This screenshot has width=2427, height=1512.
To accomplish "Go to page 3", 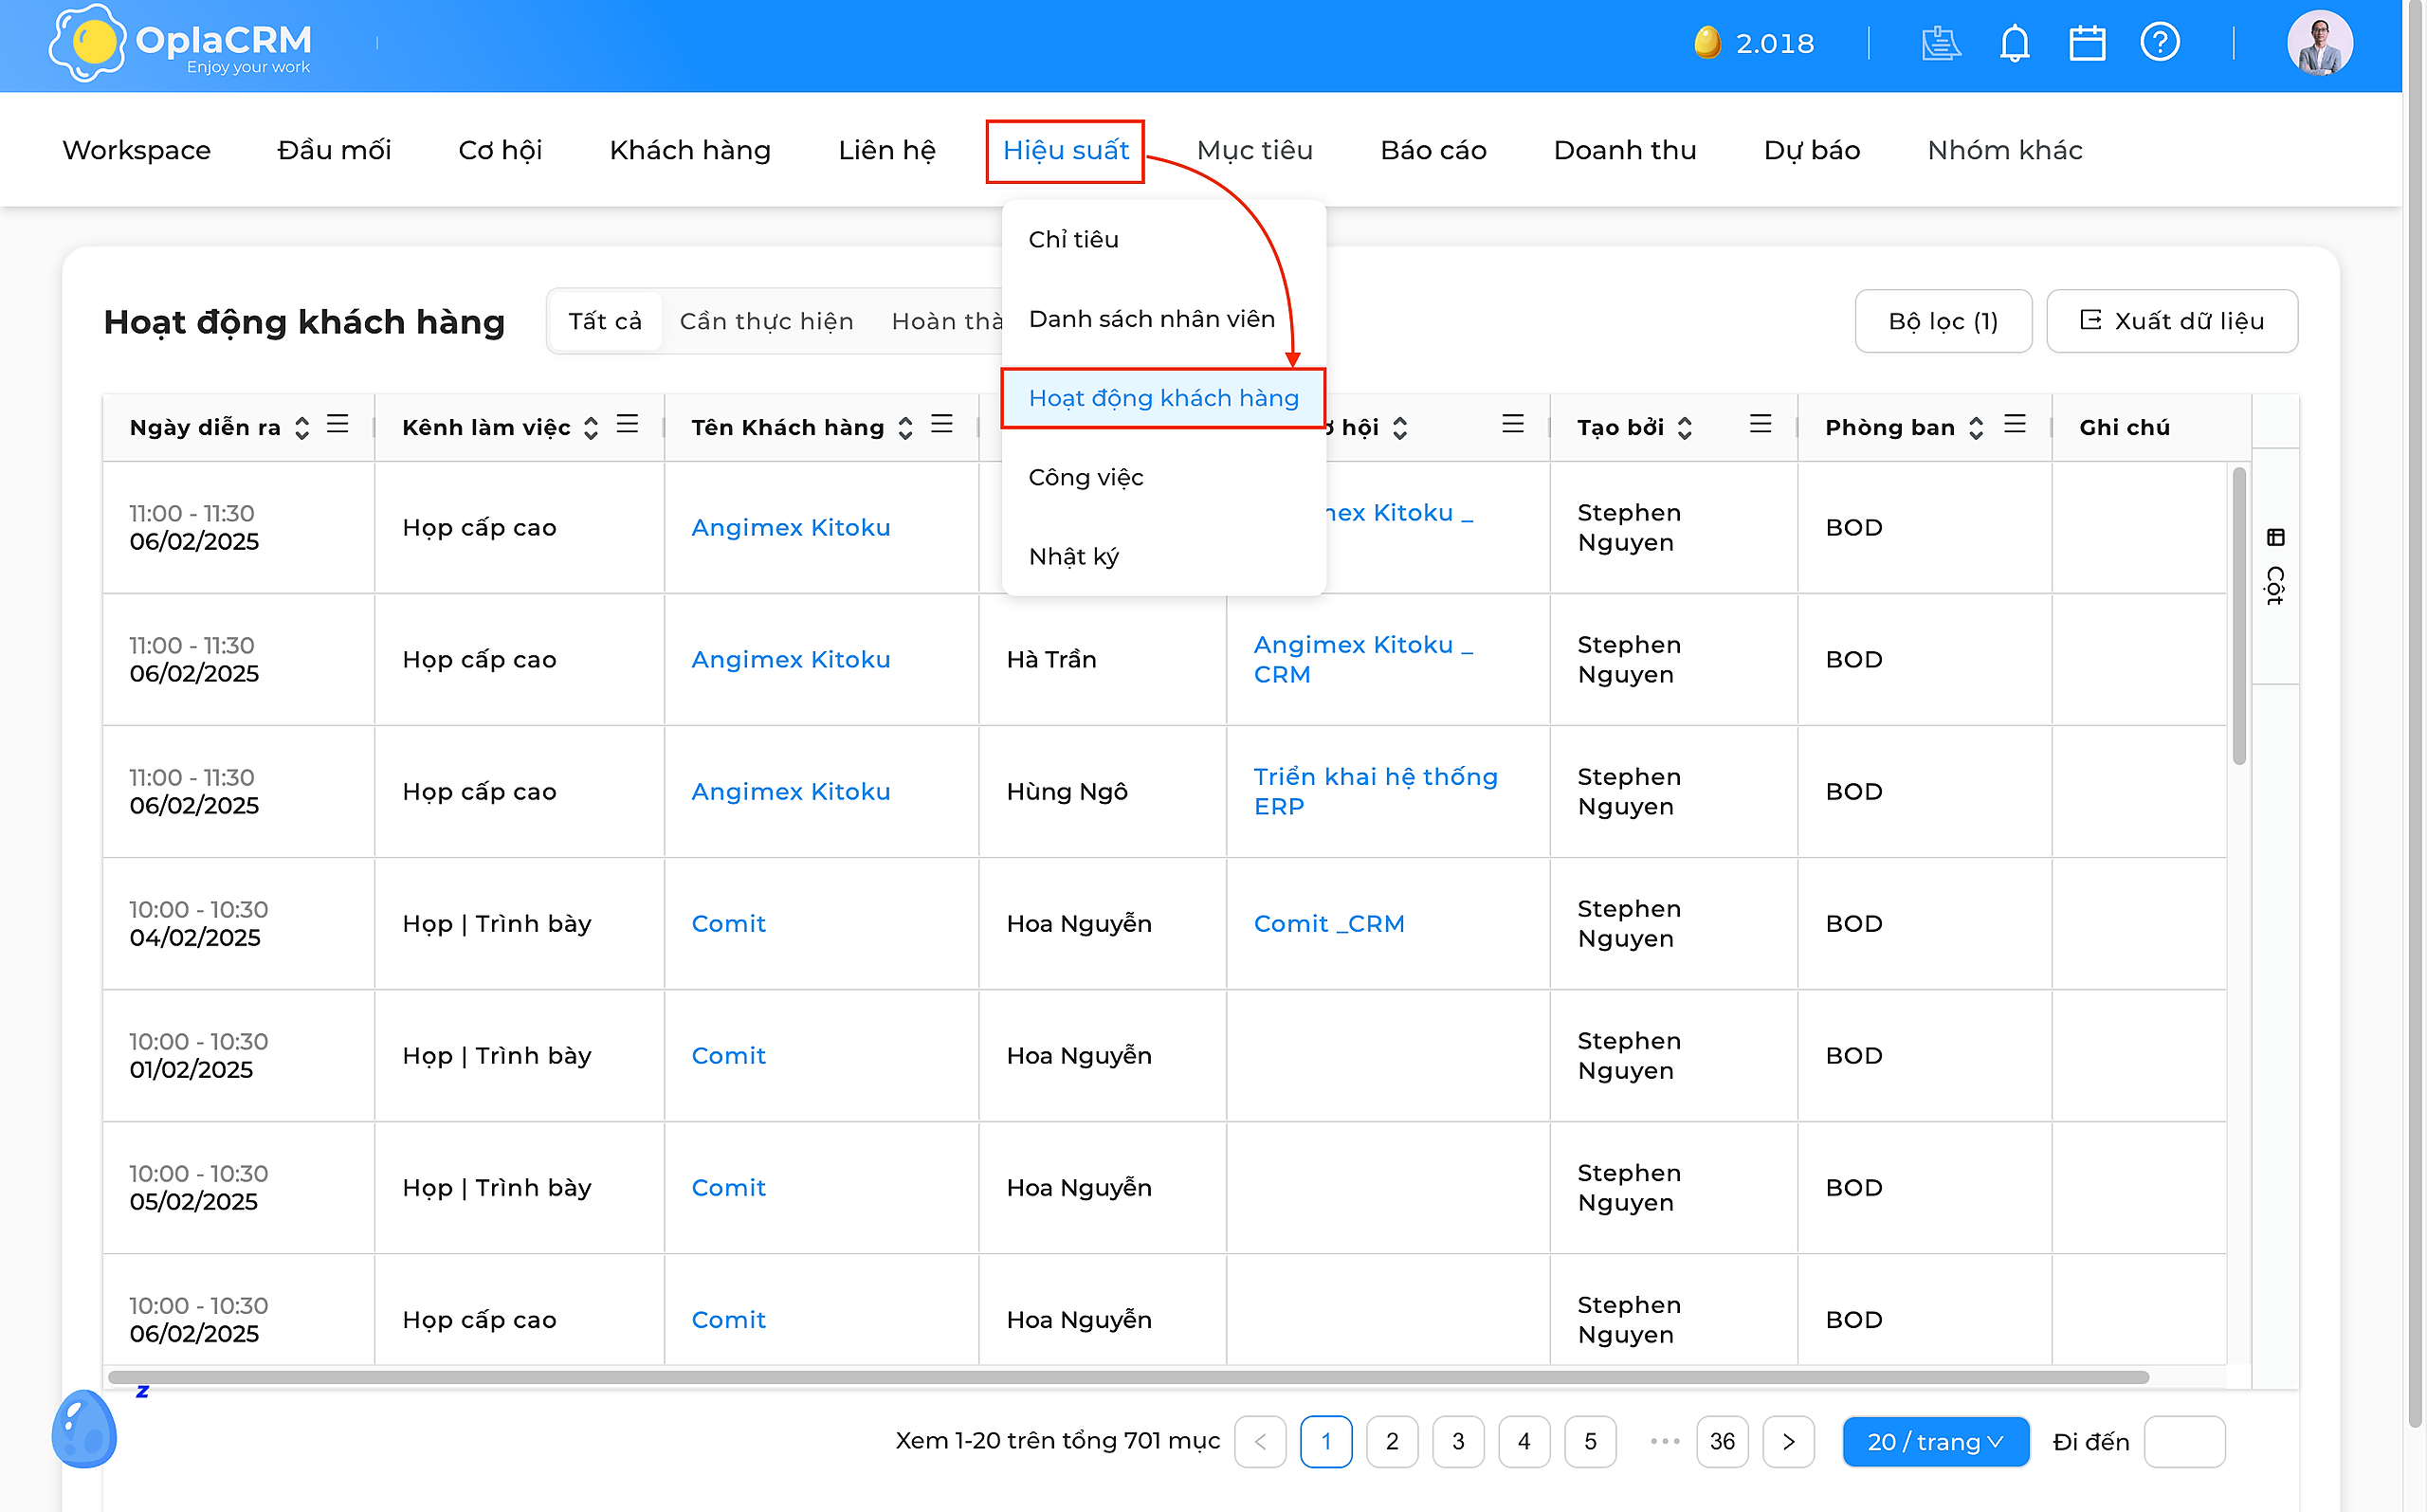I will (1457, 1441).
